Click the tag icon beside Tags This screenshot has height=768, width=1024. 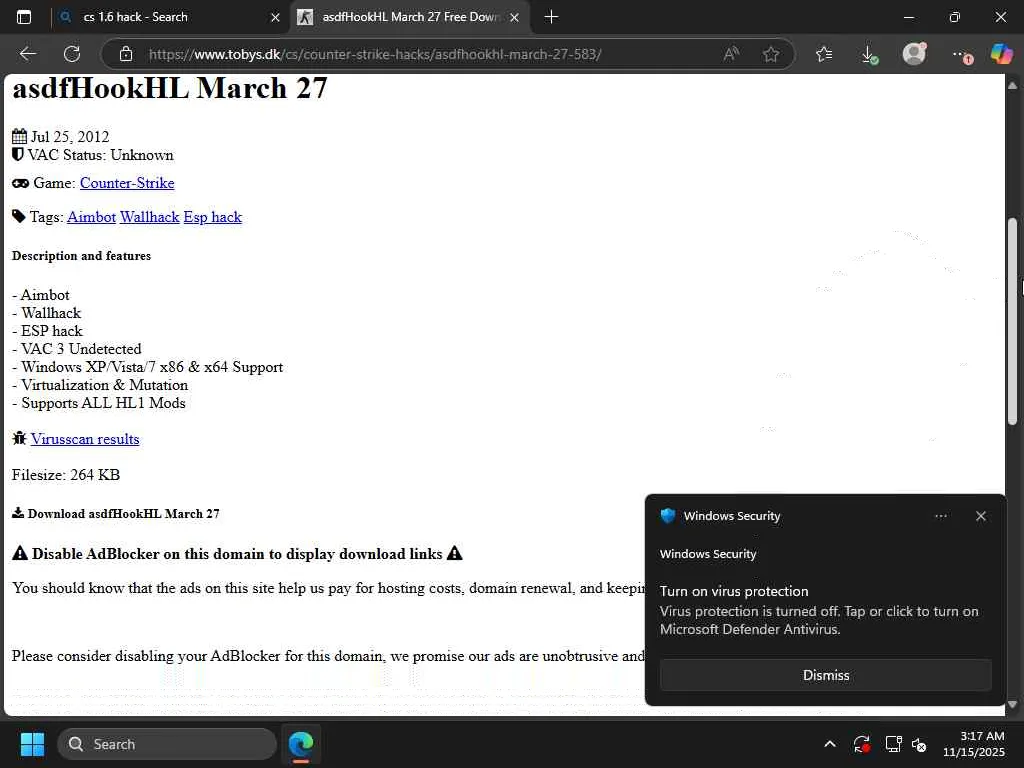[x=19, y=217]
